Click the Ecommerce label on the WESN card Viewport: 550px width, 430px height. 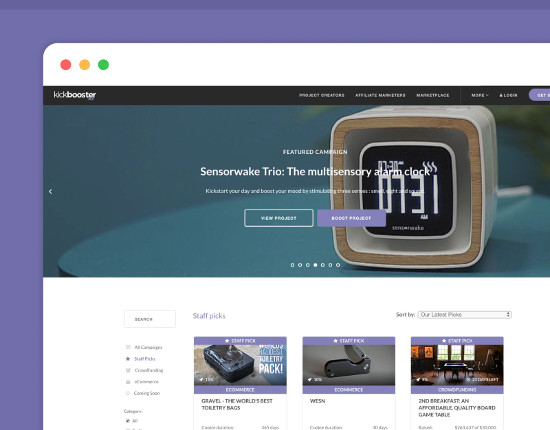[349, 390]
